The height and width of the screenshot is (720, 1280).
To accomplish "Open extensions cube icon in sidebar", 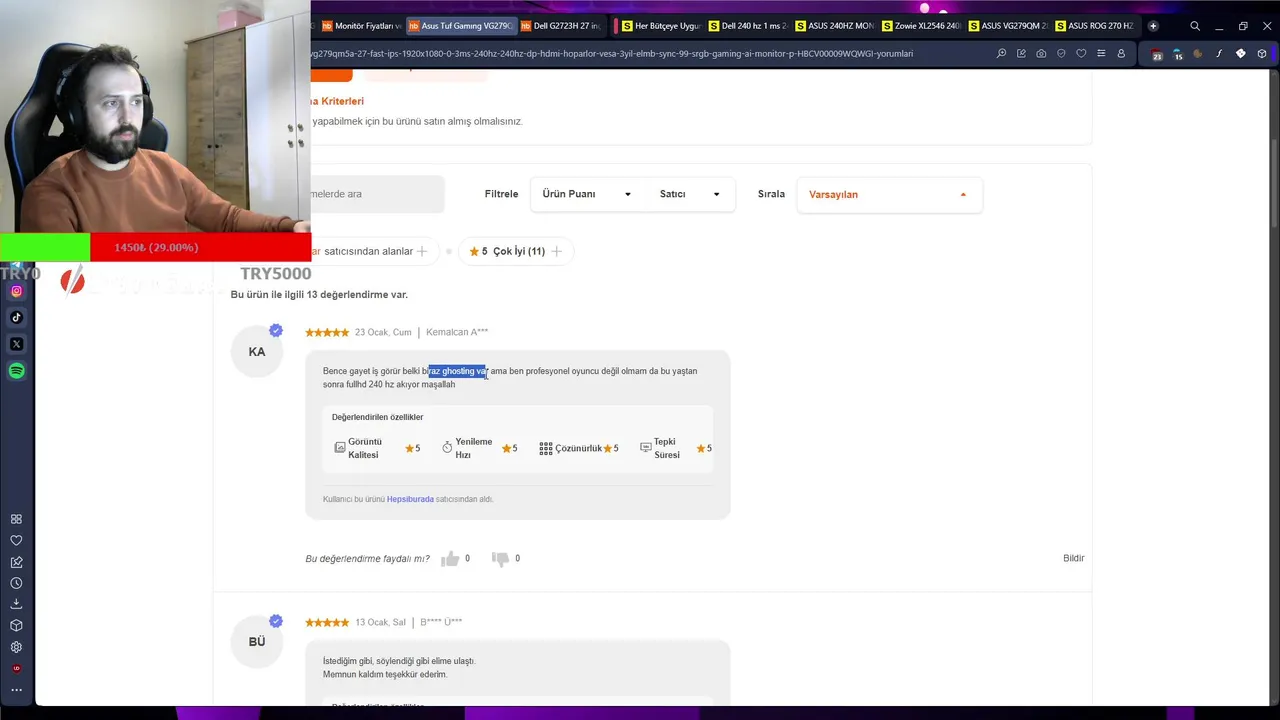I will (16, 625).
